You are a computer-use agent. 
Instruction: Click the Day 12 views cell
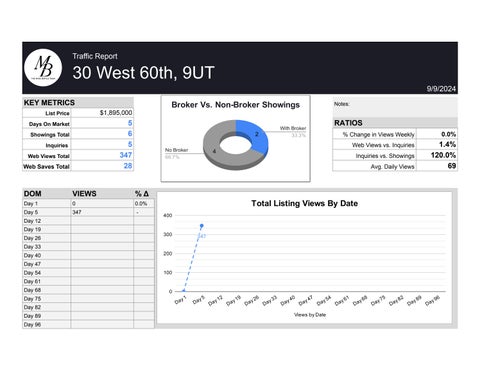(x=102, y=221)
